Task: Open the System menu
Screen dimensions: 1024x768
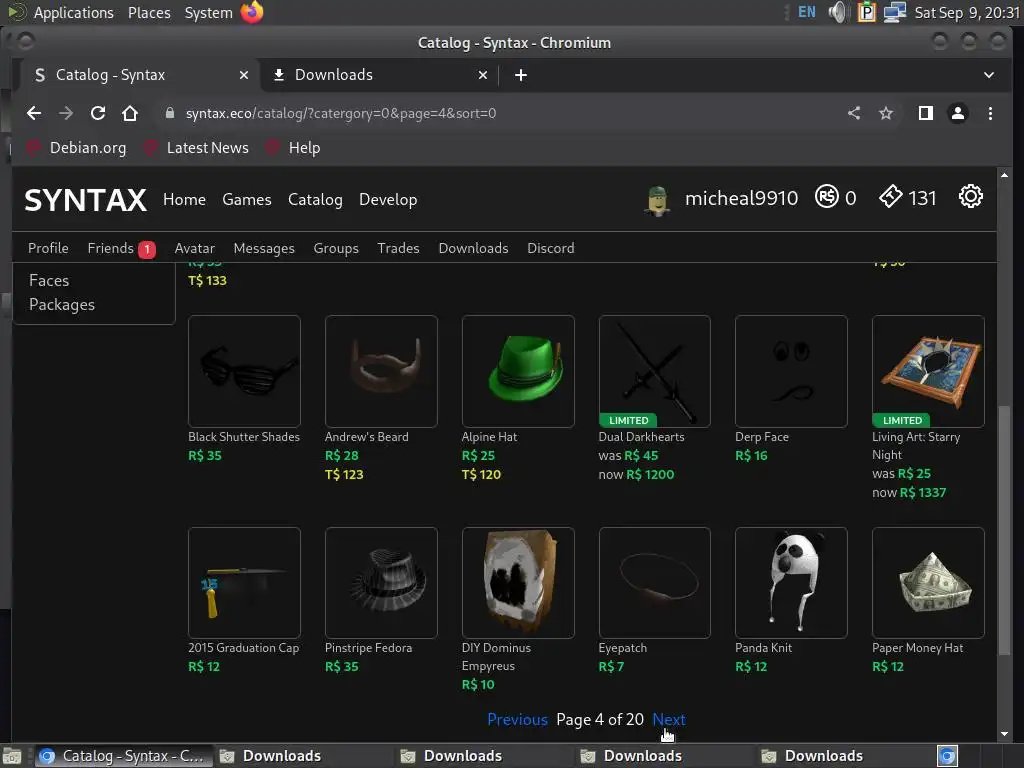Action: pyautogui.click(x=208, y=12)
